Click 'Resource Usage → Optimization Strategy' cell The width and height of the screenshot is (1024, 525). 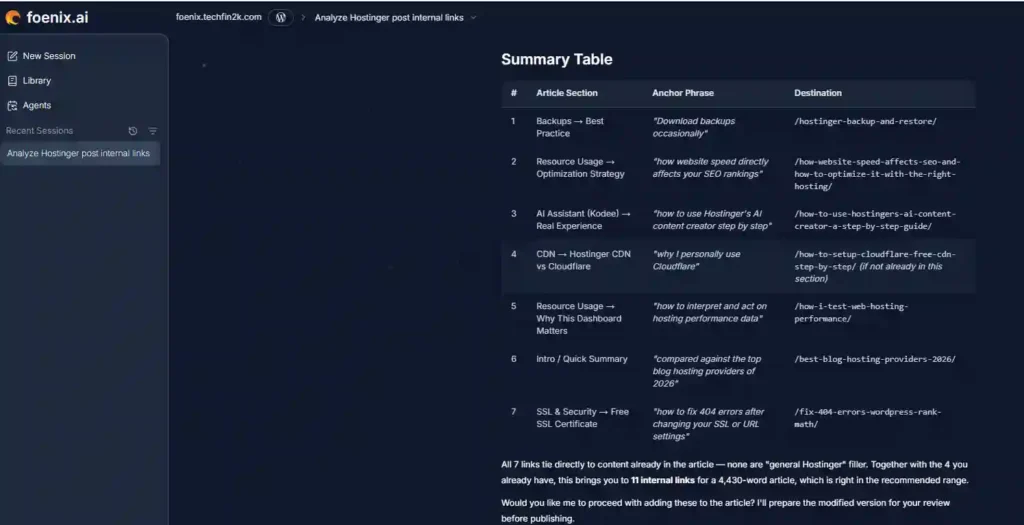581,168
